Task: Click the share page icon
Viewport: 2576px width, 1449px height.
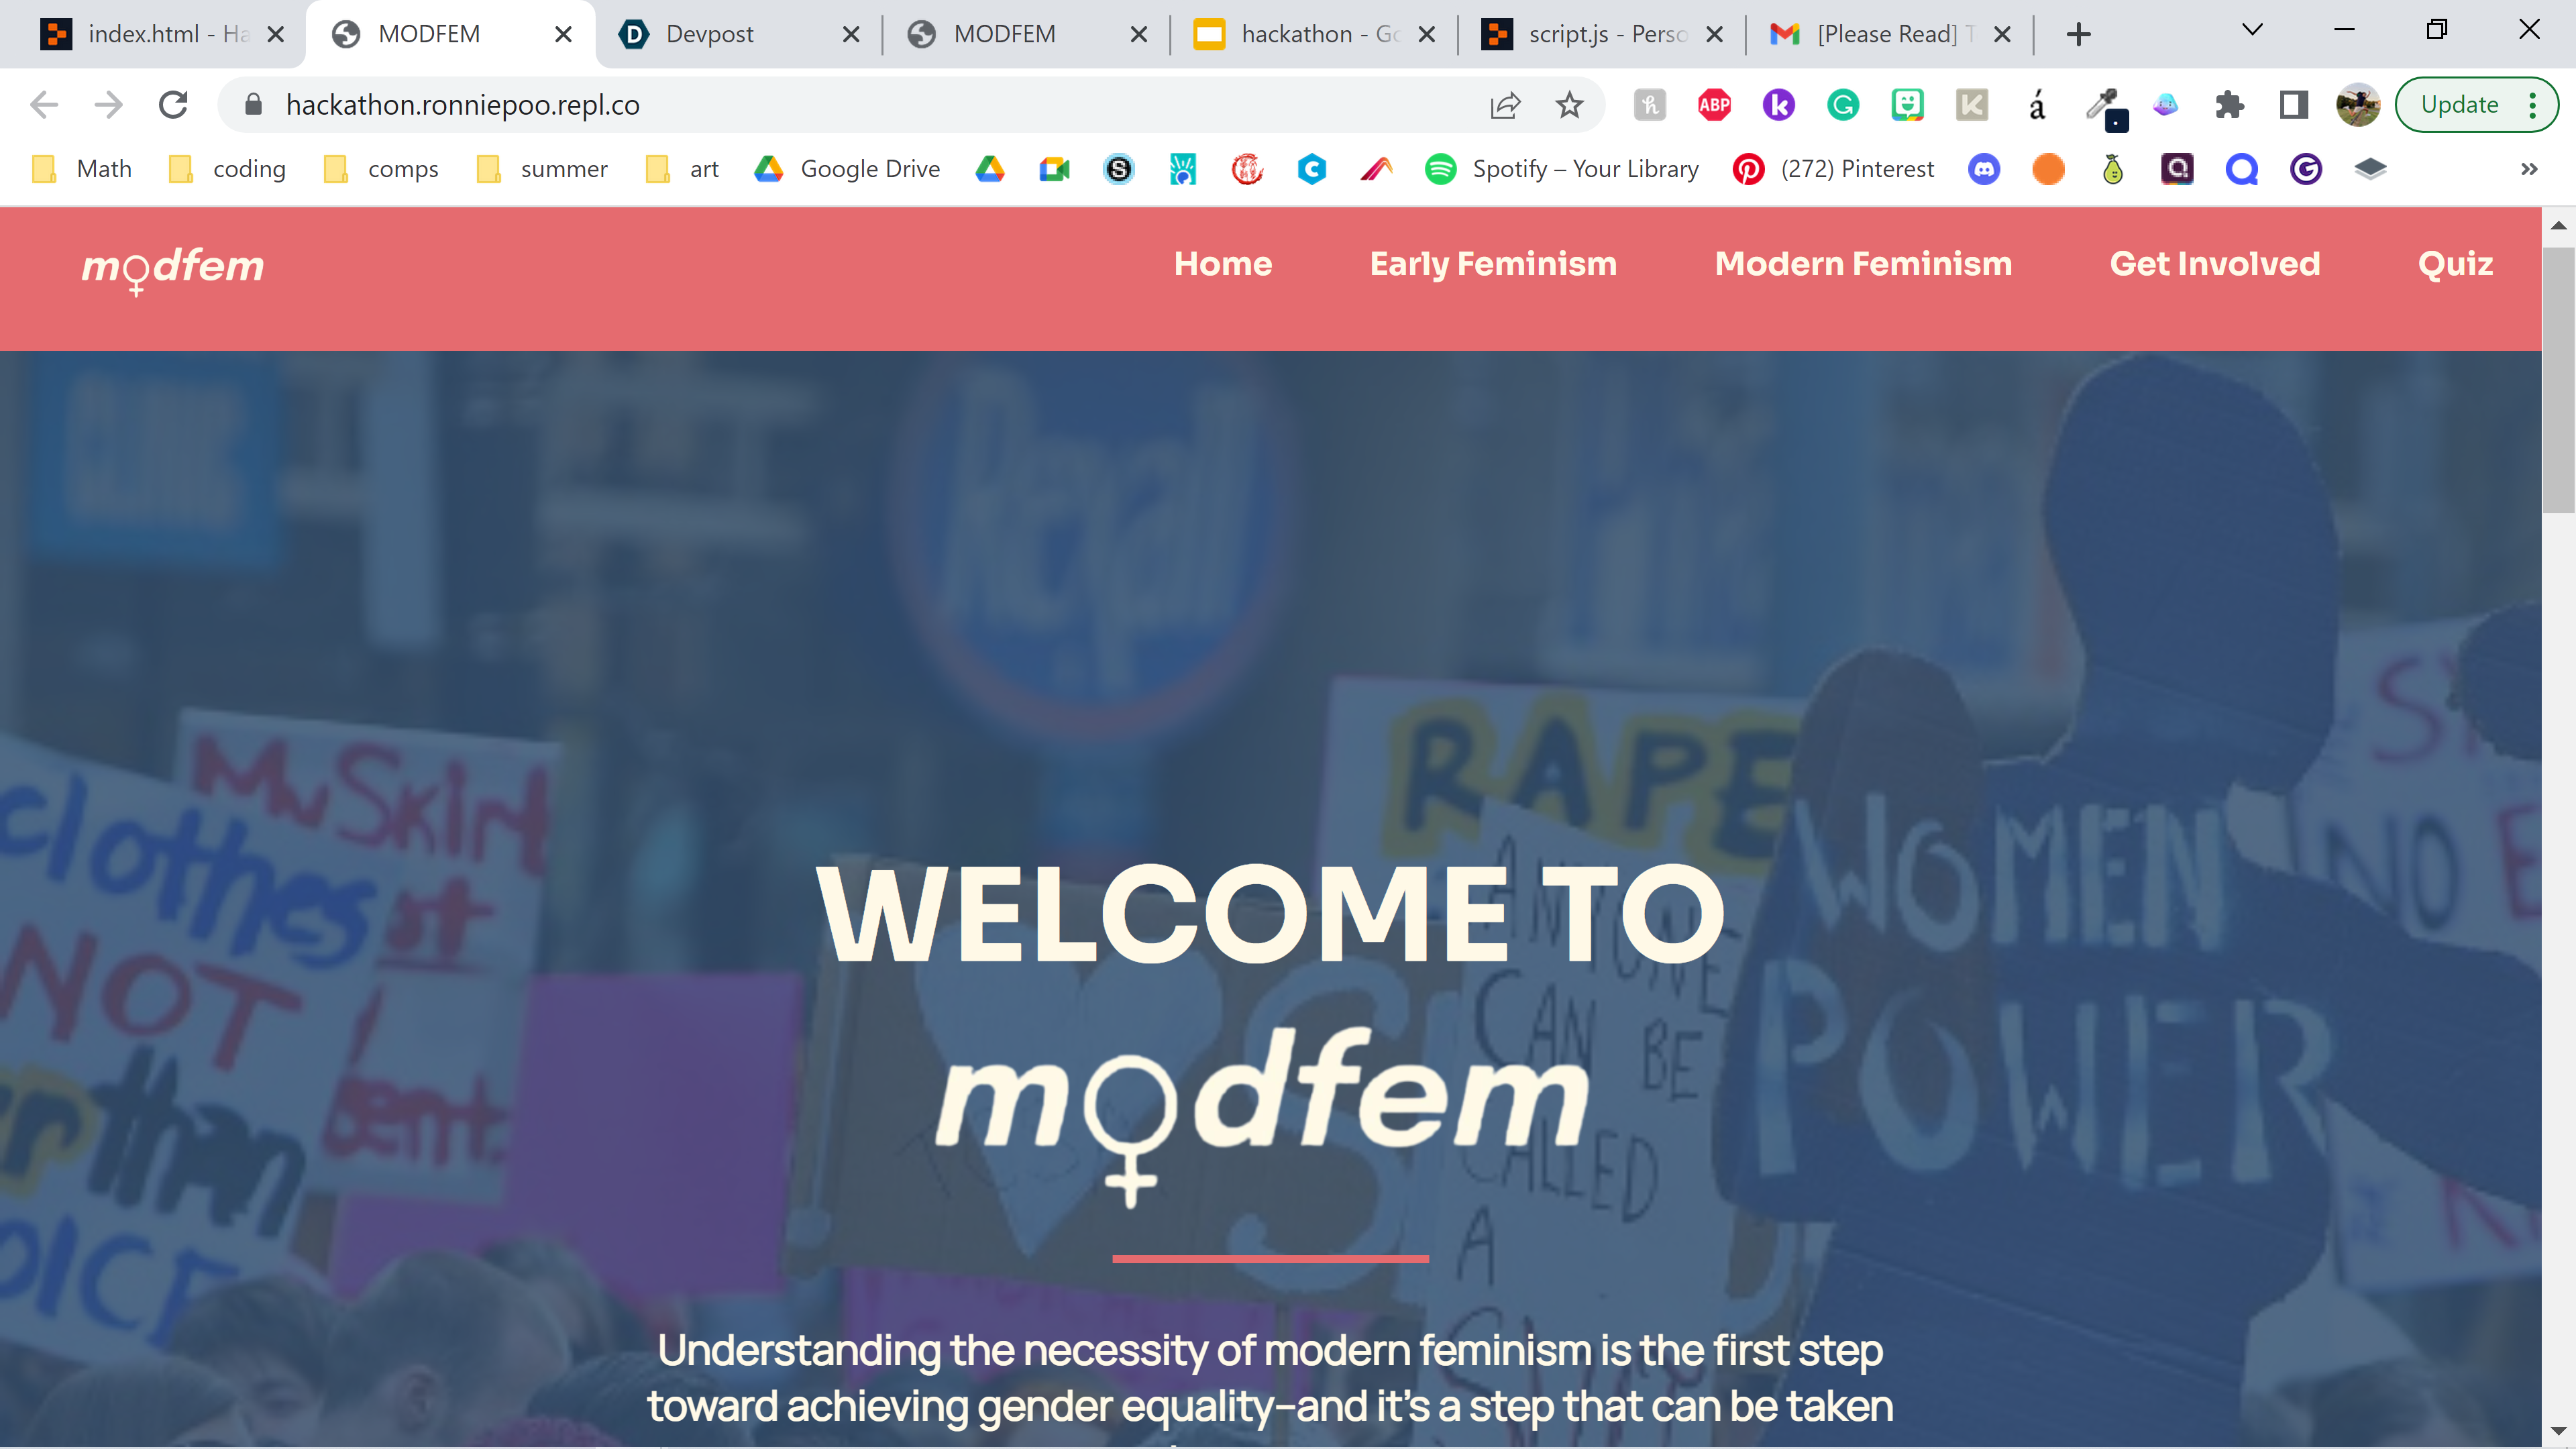Action: pyautogui.click(x=1505, y=105)
